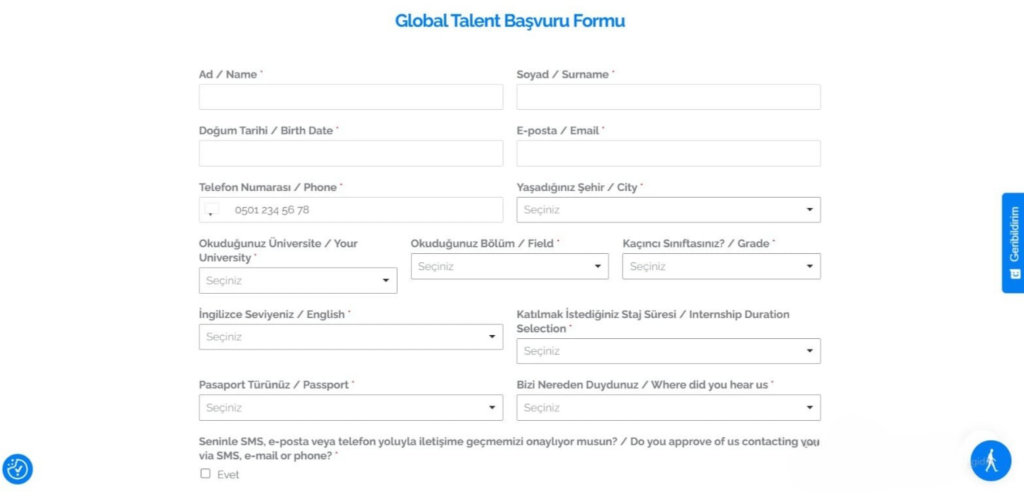This screenshot has height=492, width=1024.
Task: Expand the Where did you hear us dropdown
Action: [x=668, y=408]
